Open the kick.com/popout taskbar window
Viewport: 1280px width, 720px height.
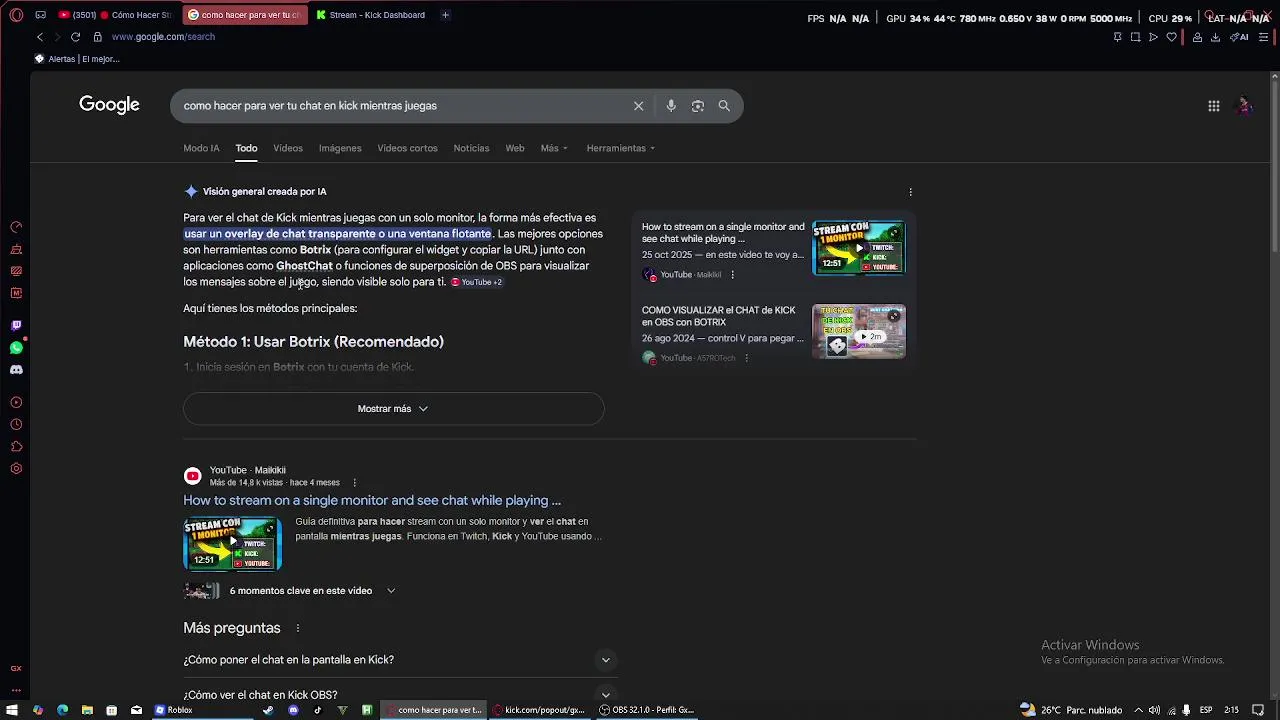(538, 710)
